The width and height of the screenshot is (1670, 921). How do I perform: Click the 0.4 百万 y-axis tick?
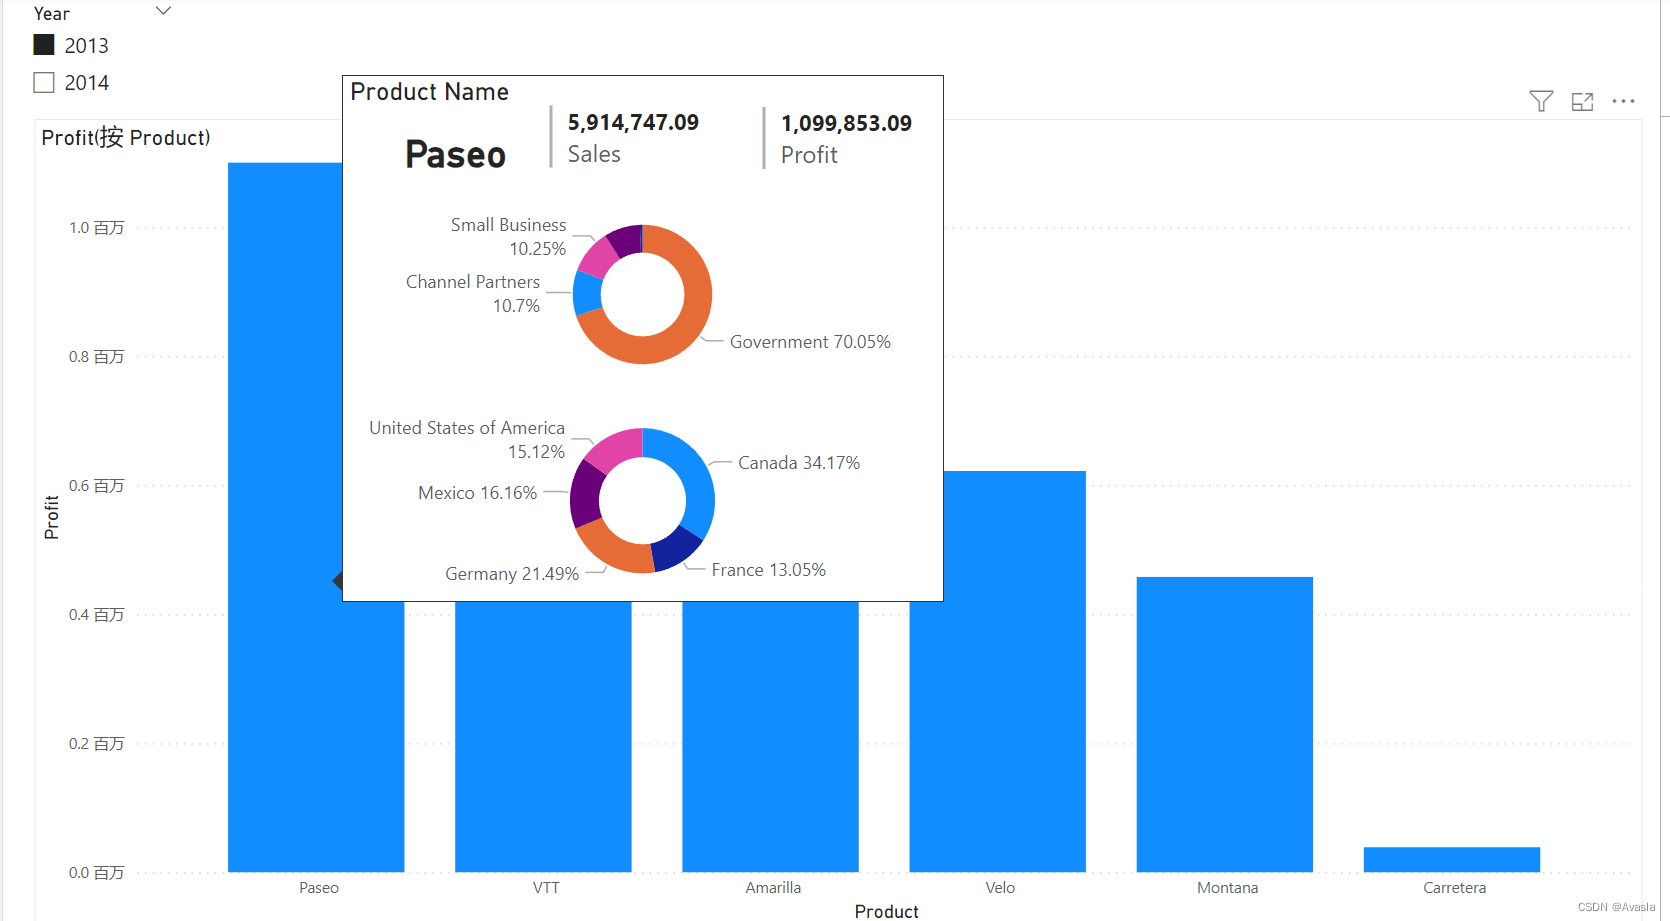click(96, 615)
